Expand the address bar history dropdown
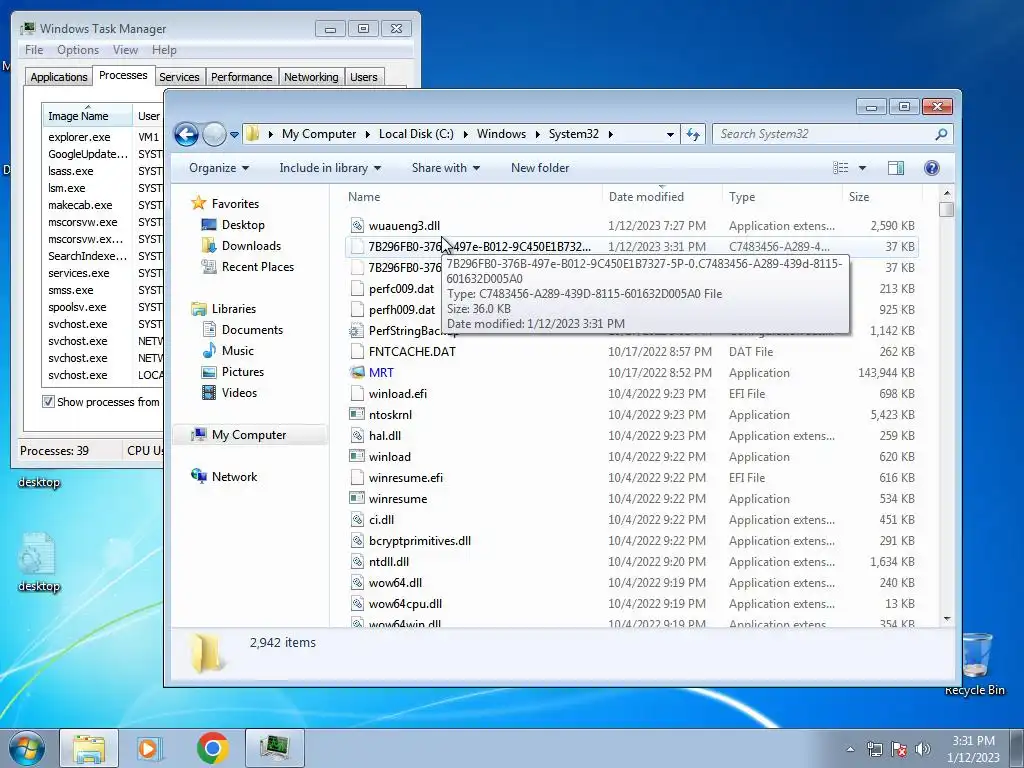Image resolution: width=1024 pixels, height=768 pixels. click(670, 135)
